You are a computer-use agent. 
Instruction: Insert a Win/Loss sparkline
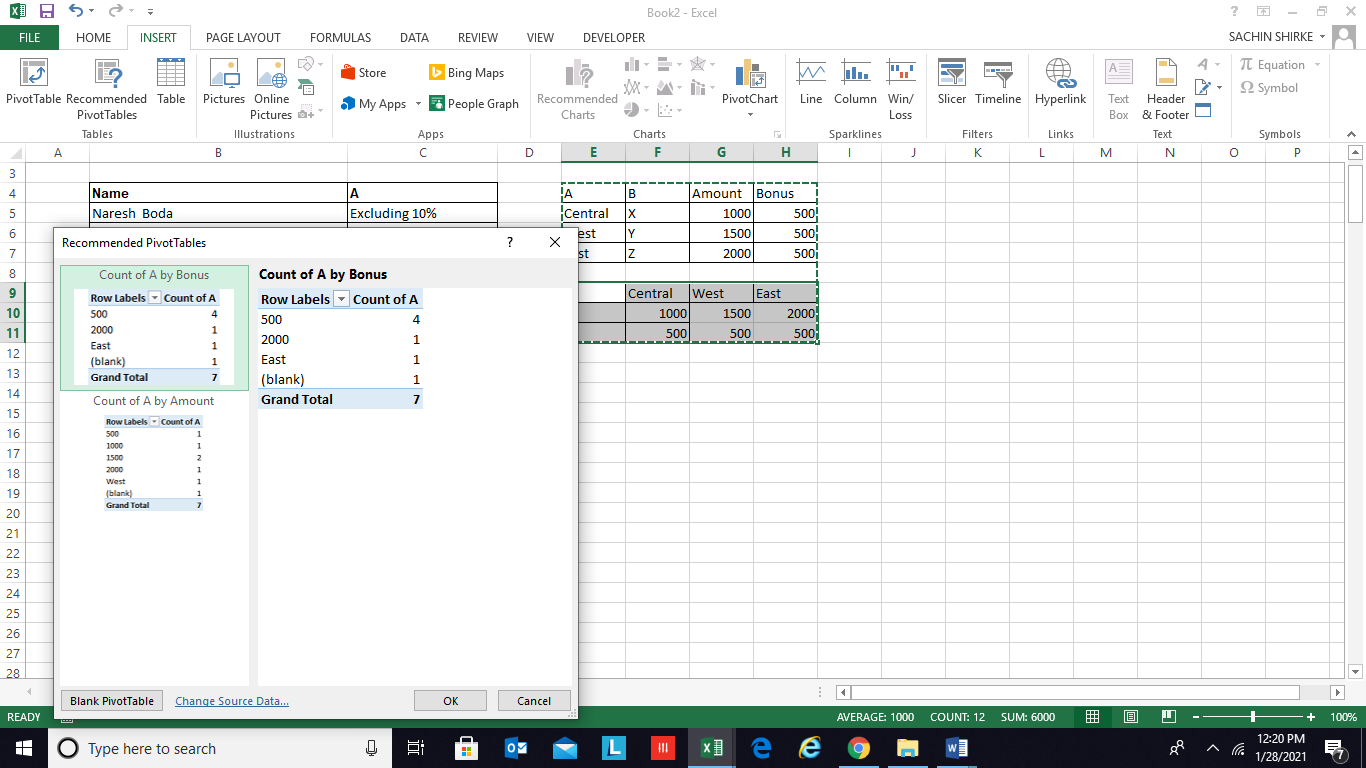coord(901,90)
